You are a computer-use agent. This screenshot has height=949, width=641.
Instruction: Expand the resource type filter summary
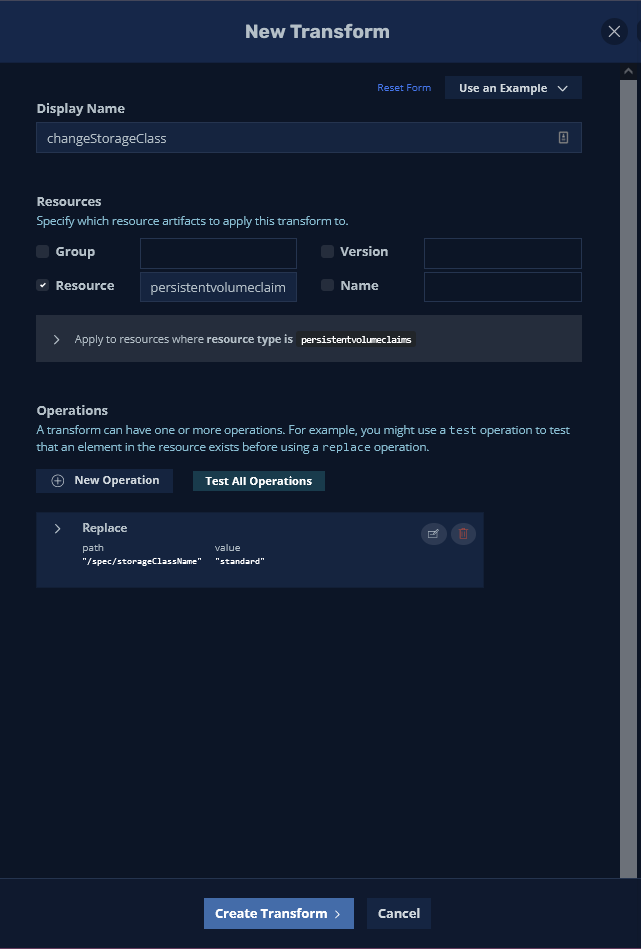(x=57, y=340)
